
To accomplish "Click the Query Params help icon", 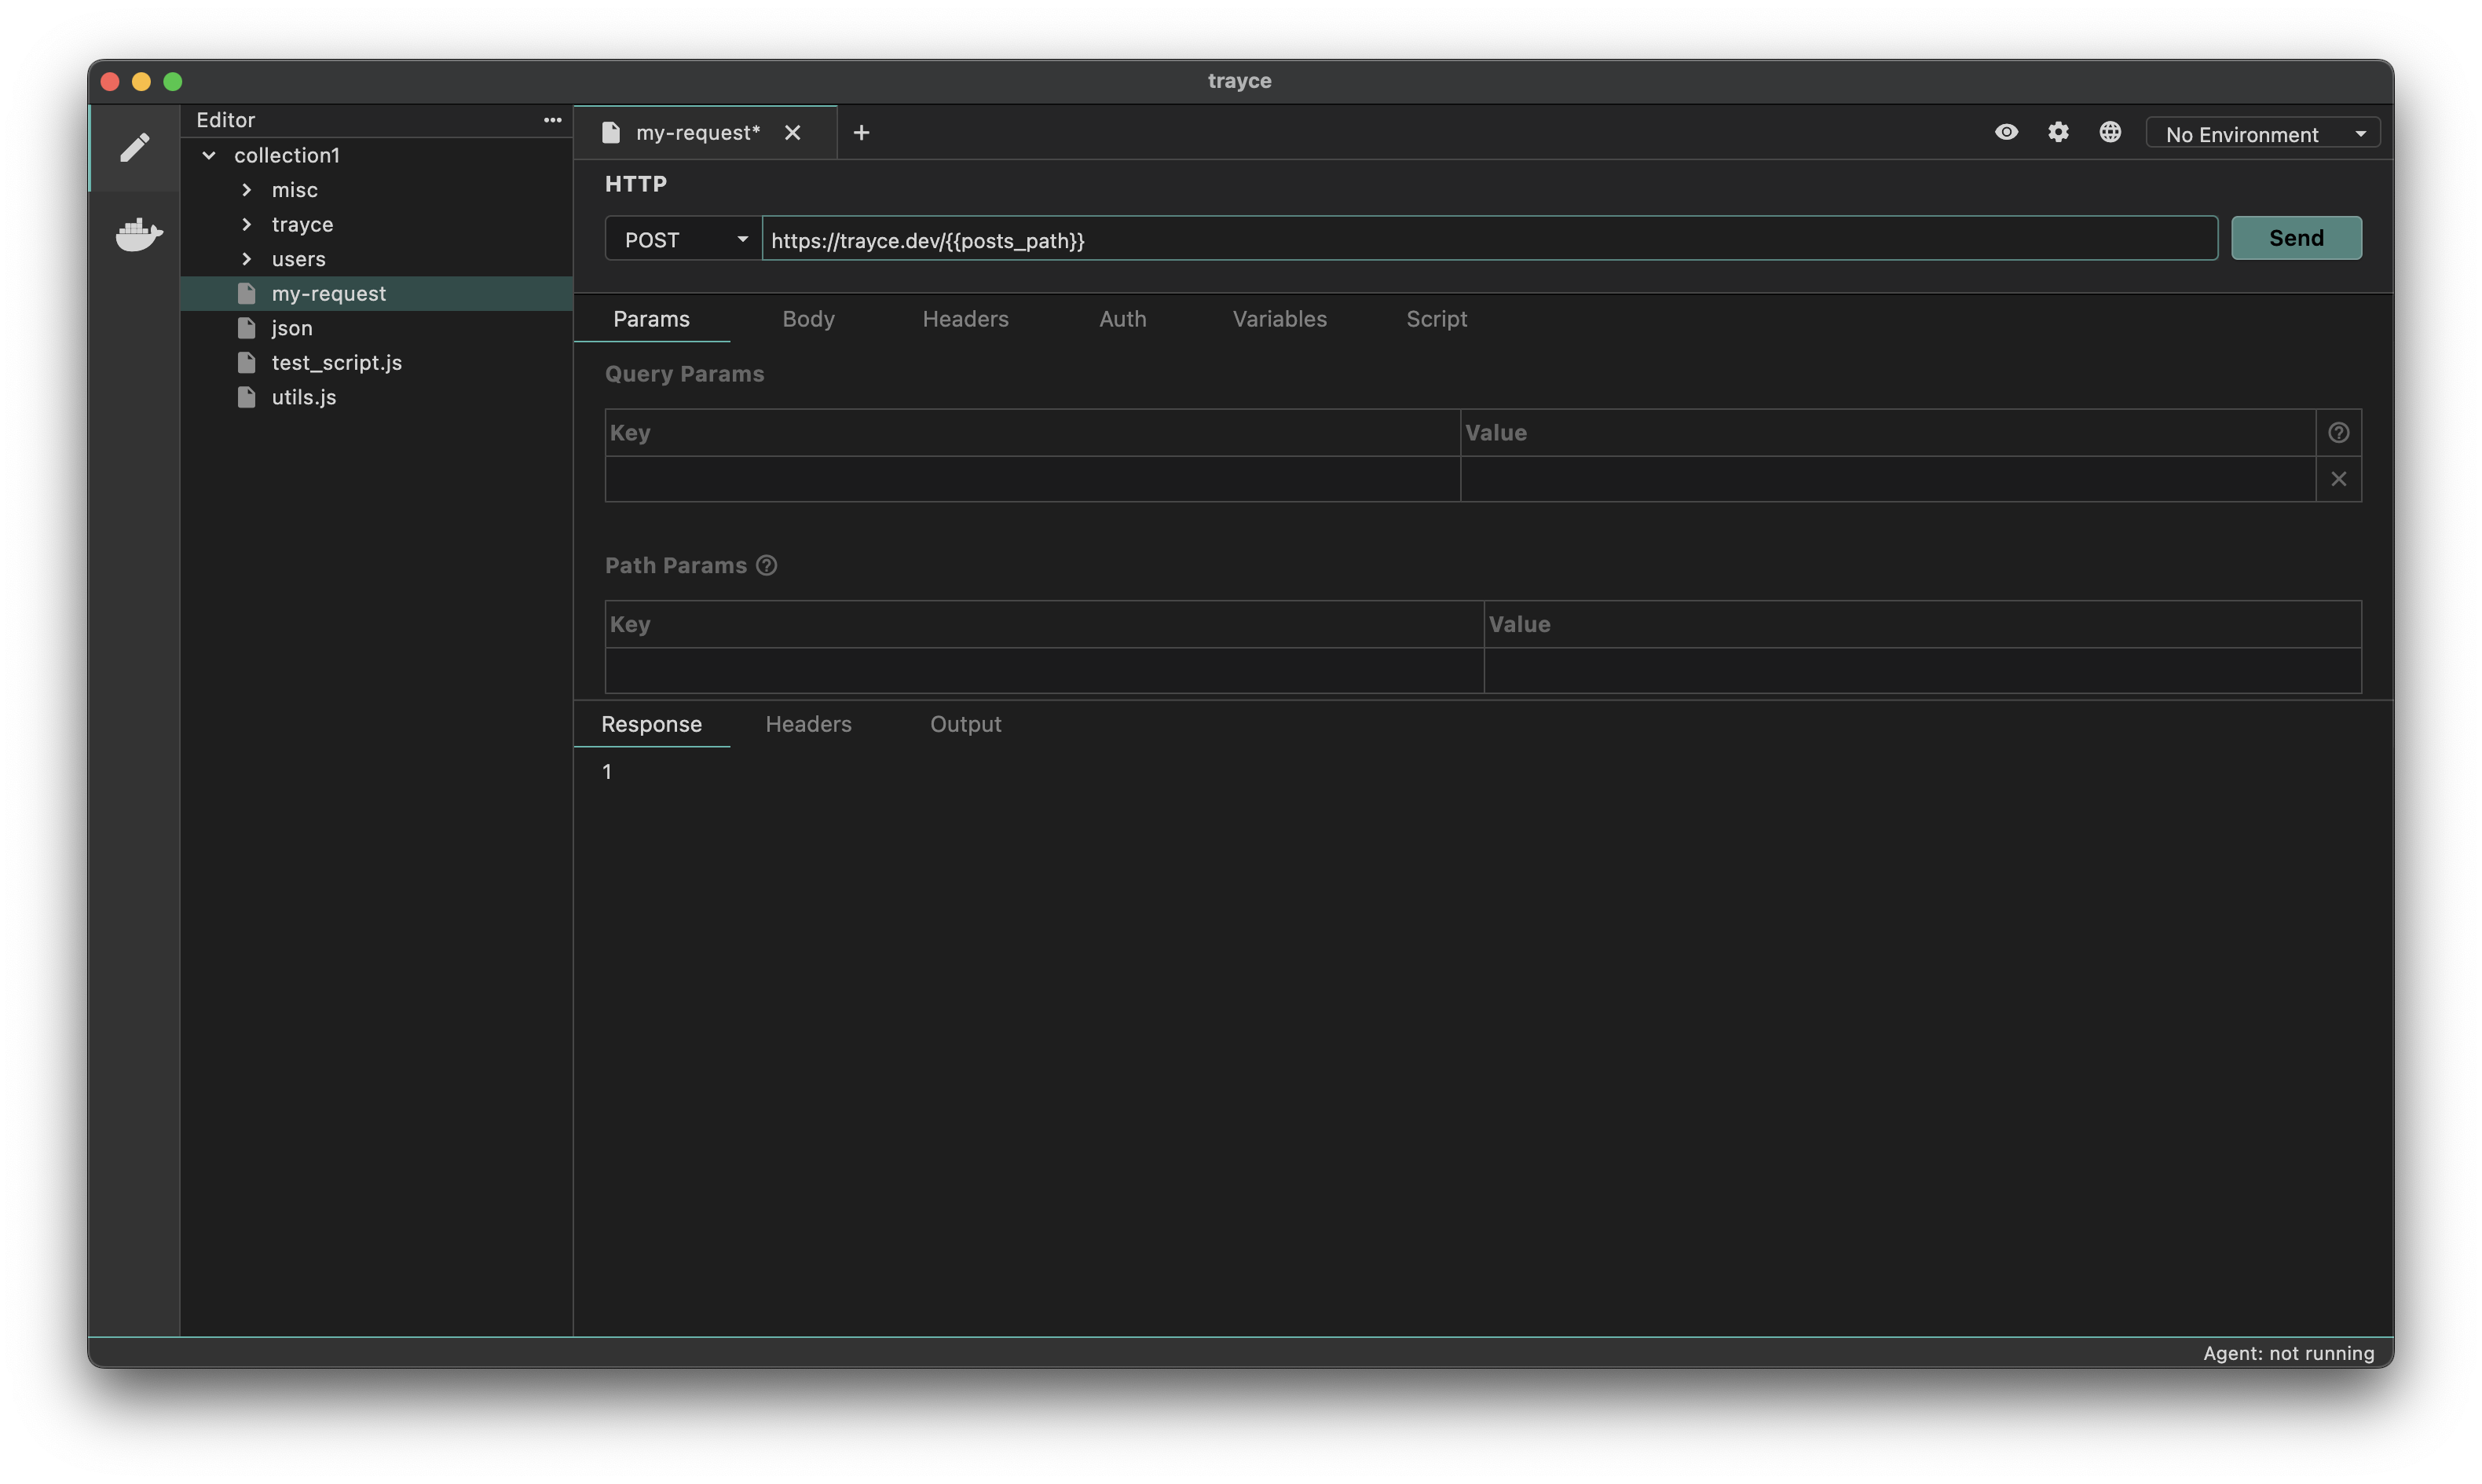I will pyautogui.click(x=2338, y=433).
